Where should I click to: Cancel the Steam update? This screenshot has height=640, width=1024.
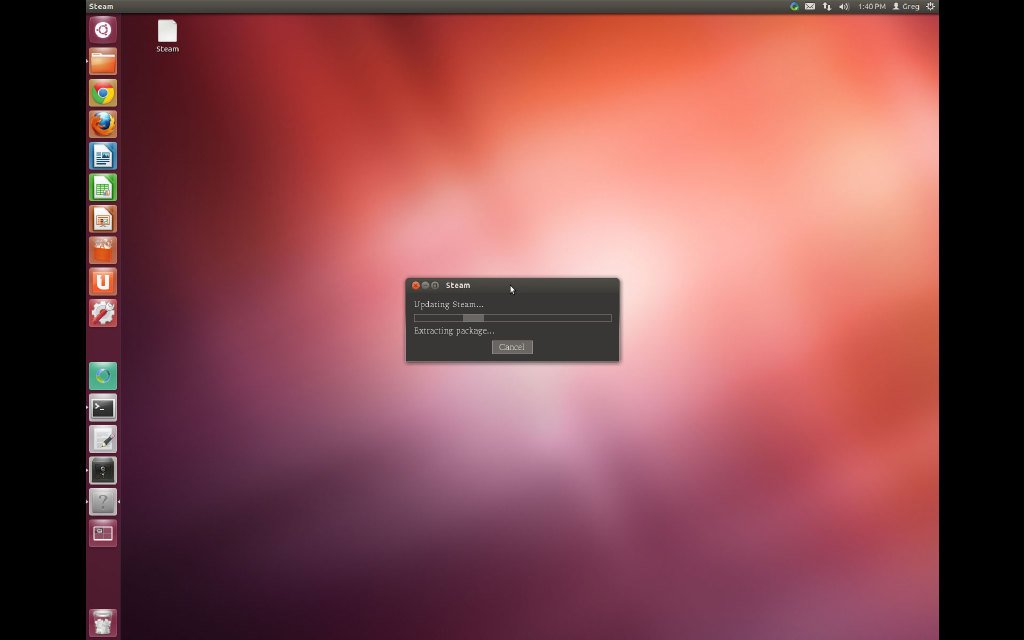coord(512,347)
